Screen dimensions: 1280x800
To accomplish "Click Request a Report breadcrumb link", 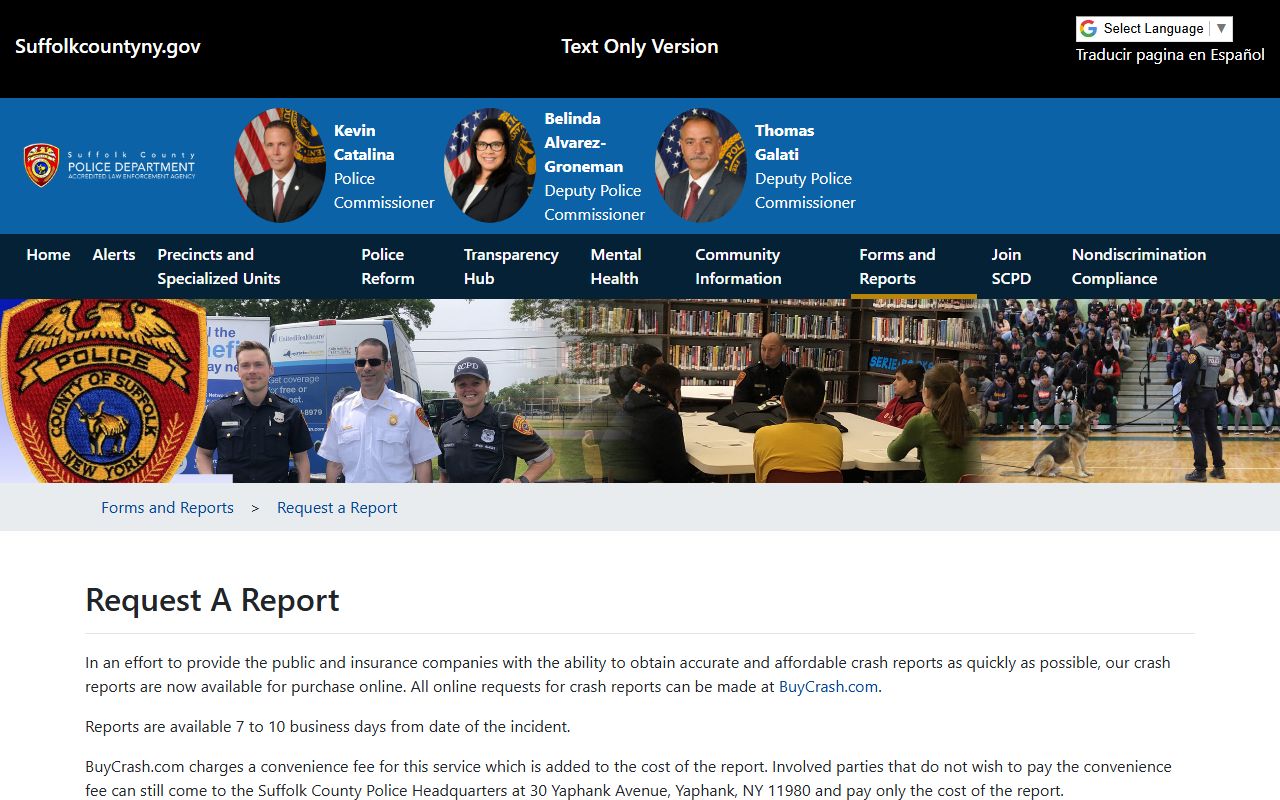I will [337, 508].
